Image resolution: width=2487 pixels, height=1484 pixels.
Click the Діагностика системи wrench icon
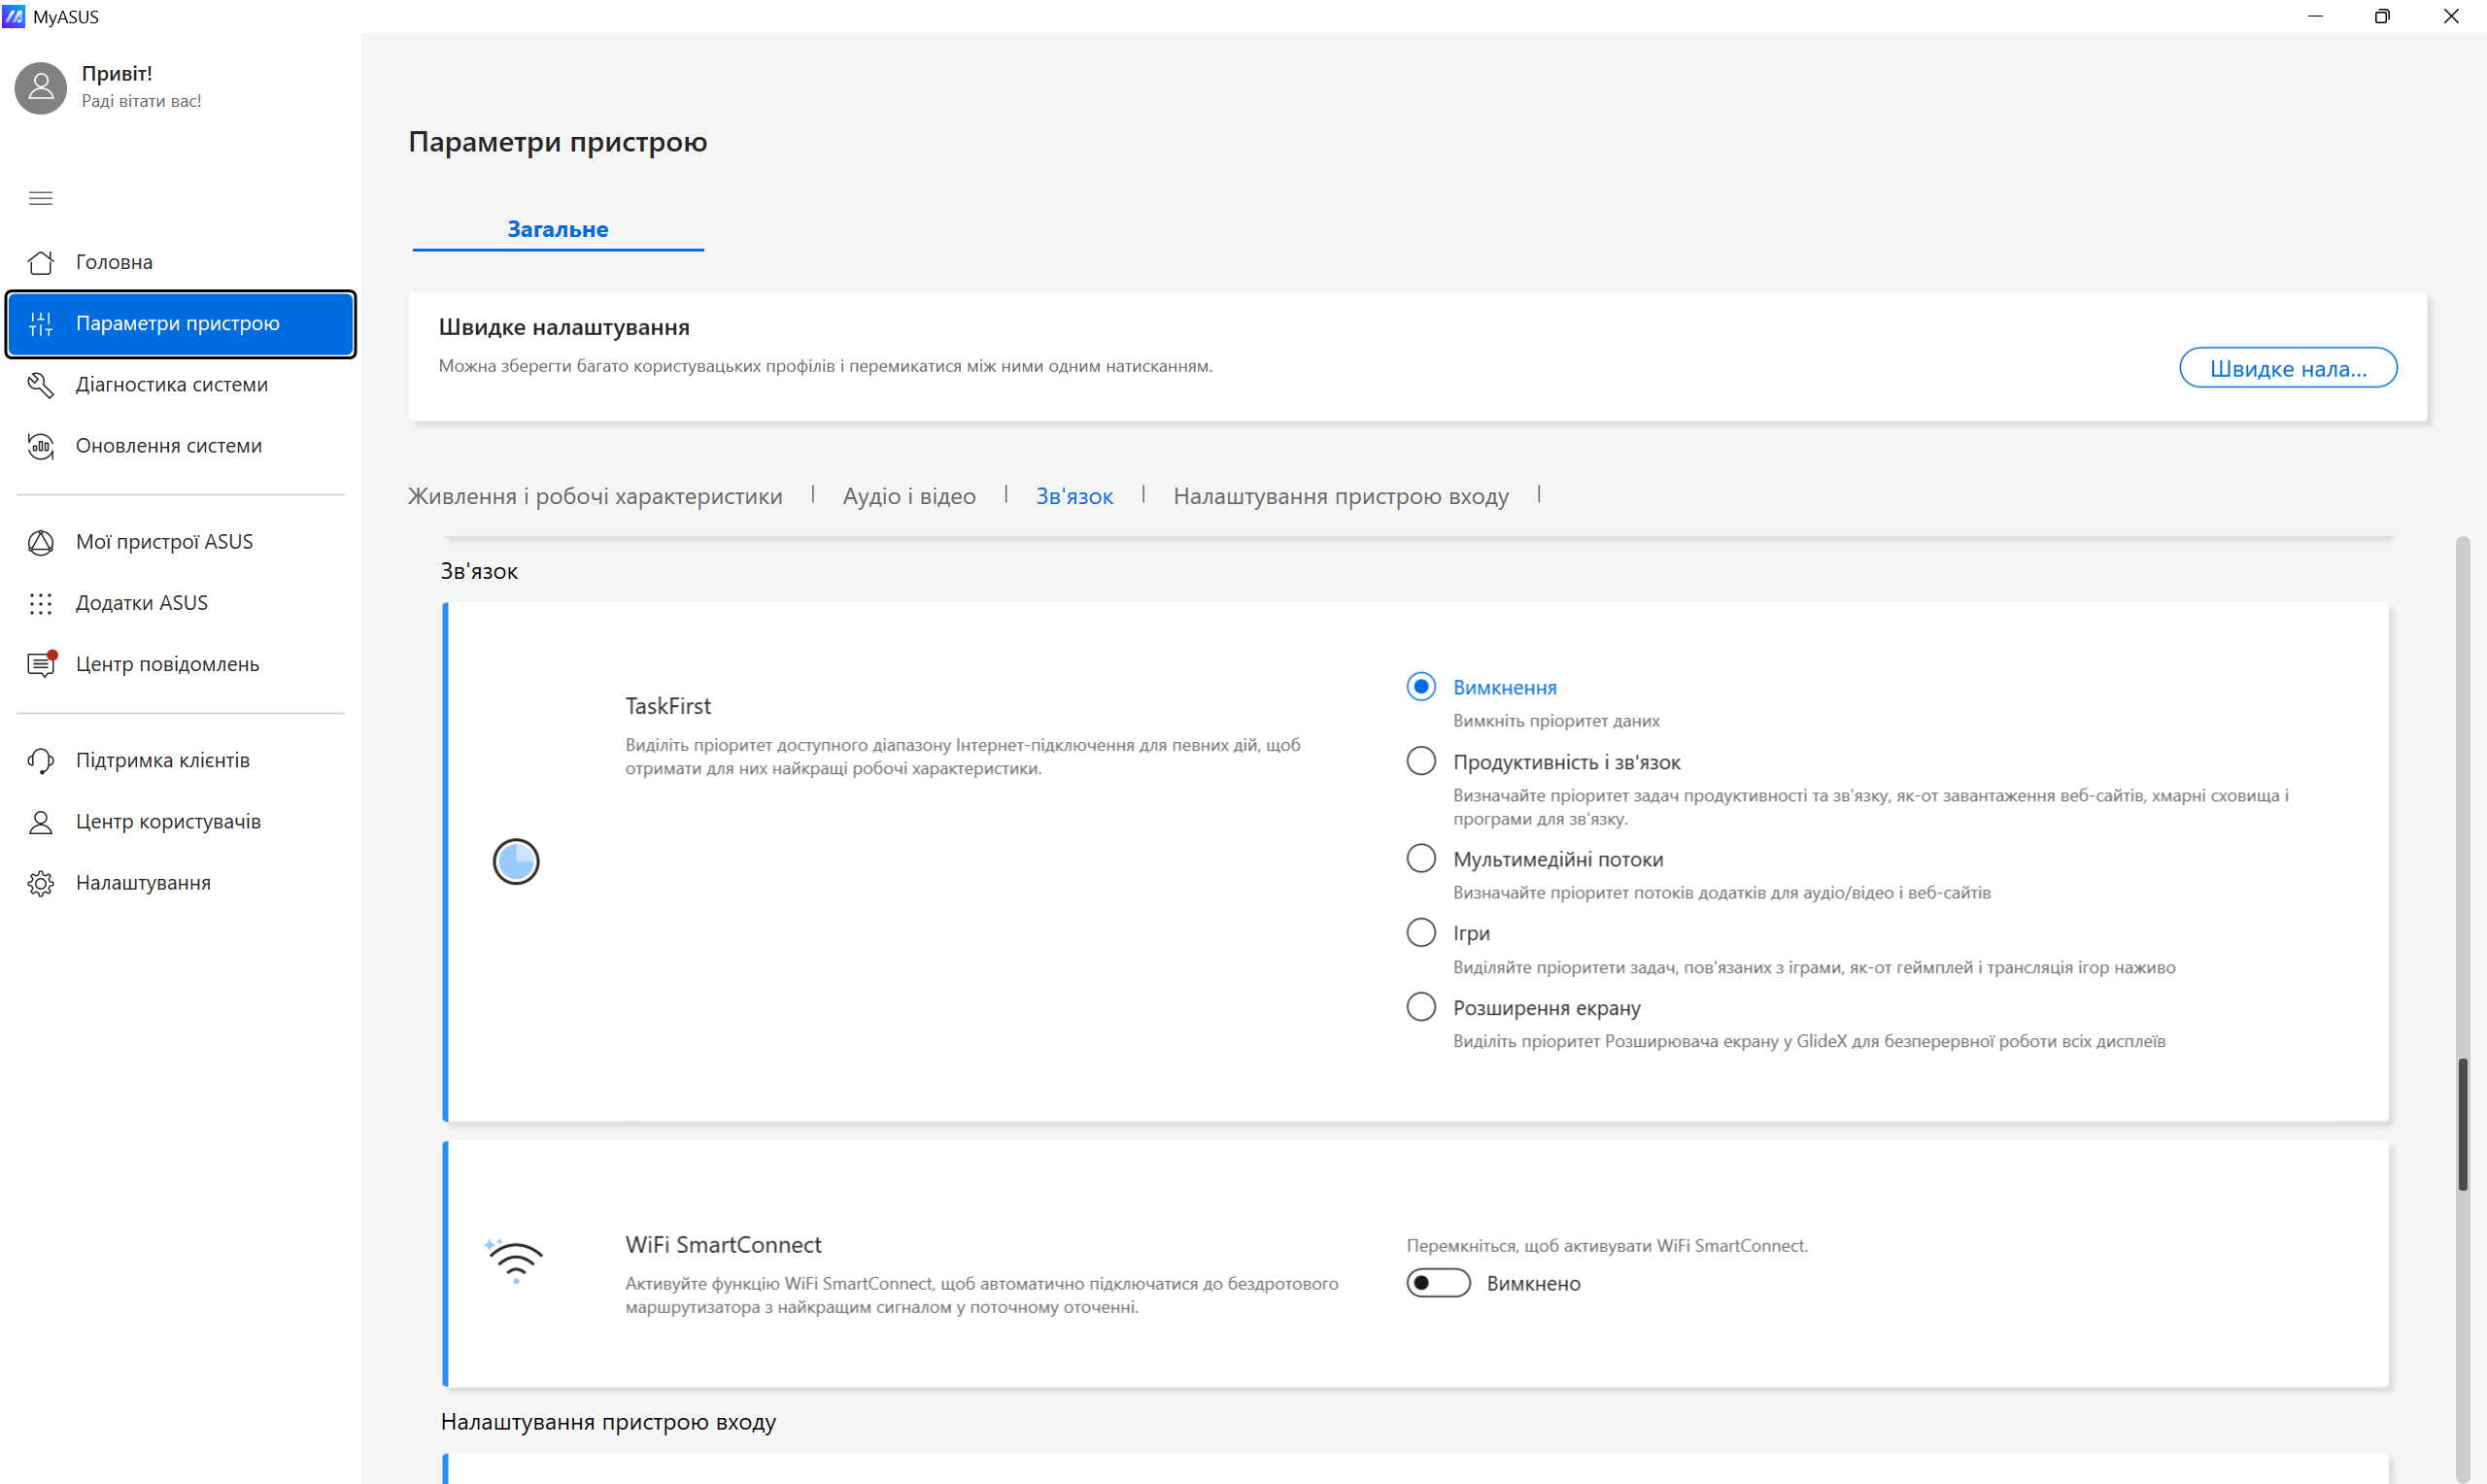pyautogui.click(x=40, y=385)
